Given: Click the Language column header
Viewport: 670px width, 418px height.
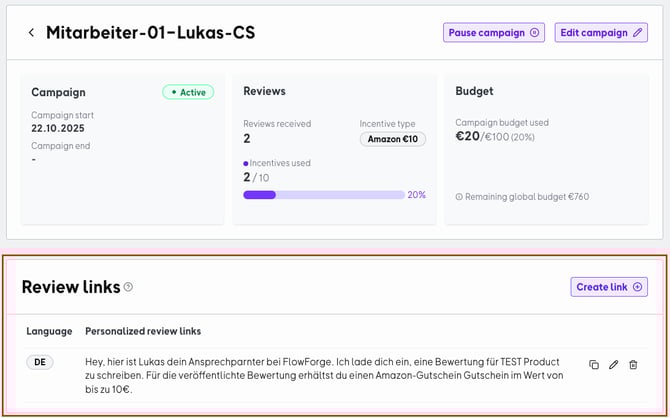Looking at the screenshot, I should click(49, 330).
